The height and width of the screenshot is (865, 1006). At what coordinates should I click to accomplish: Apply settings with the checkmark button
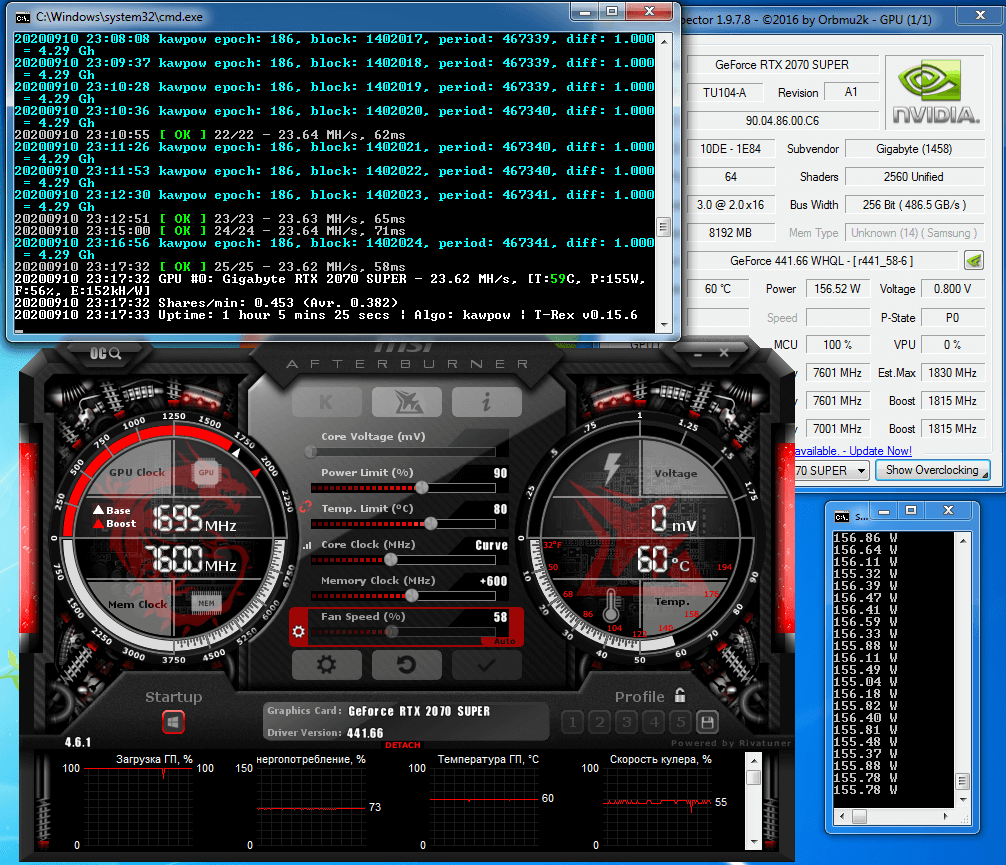pyautogui.click(x=486, y=665)
